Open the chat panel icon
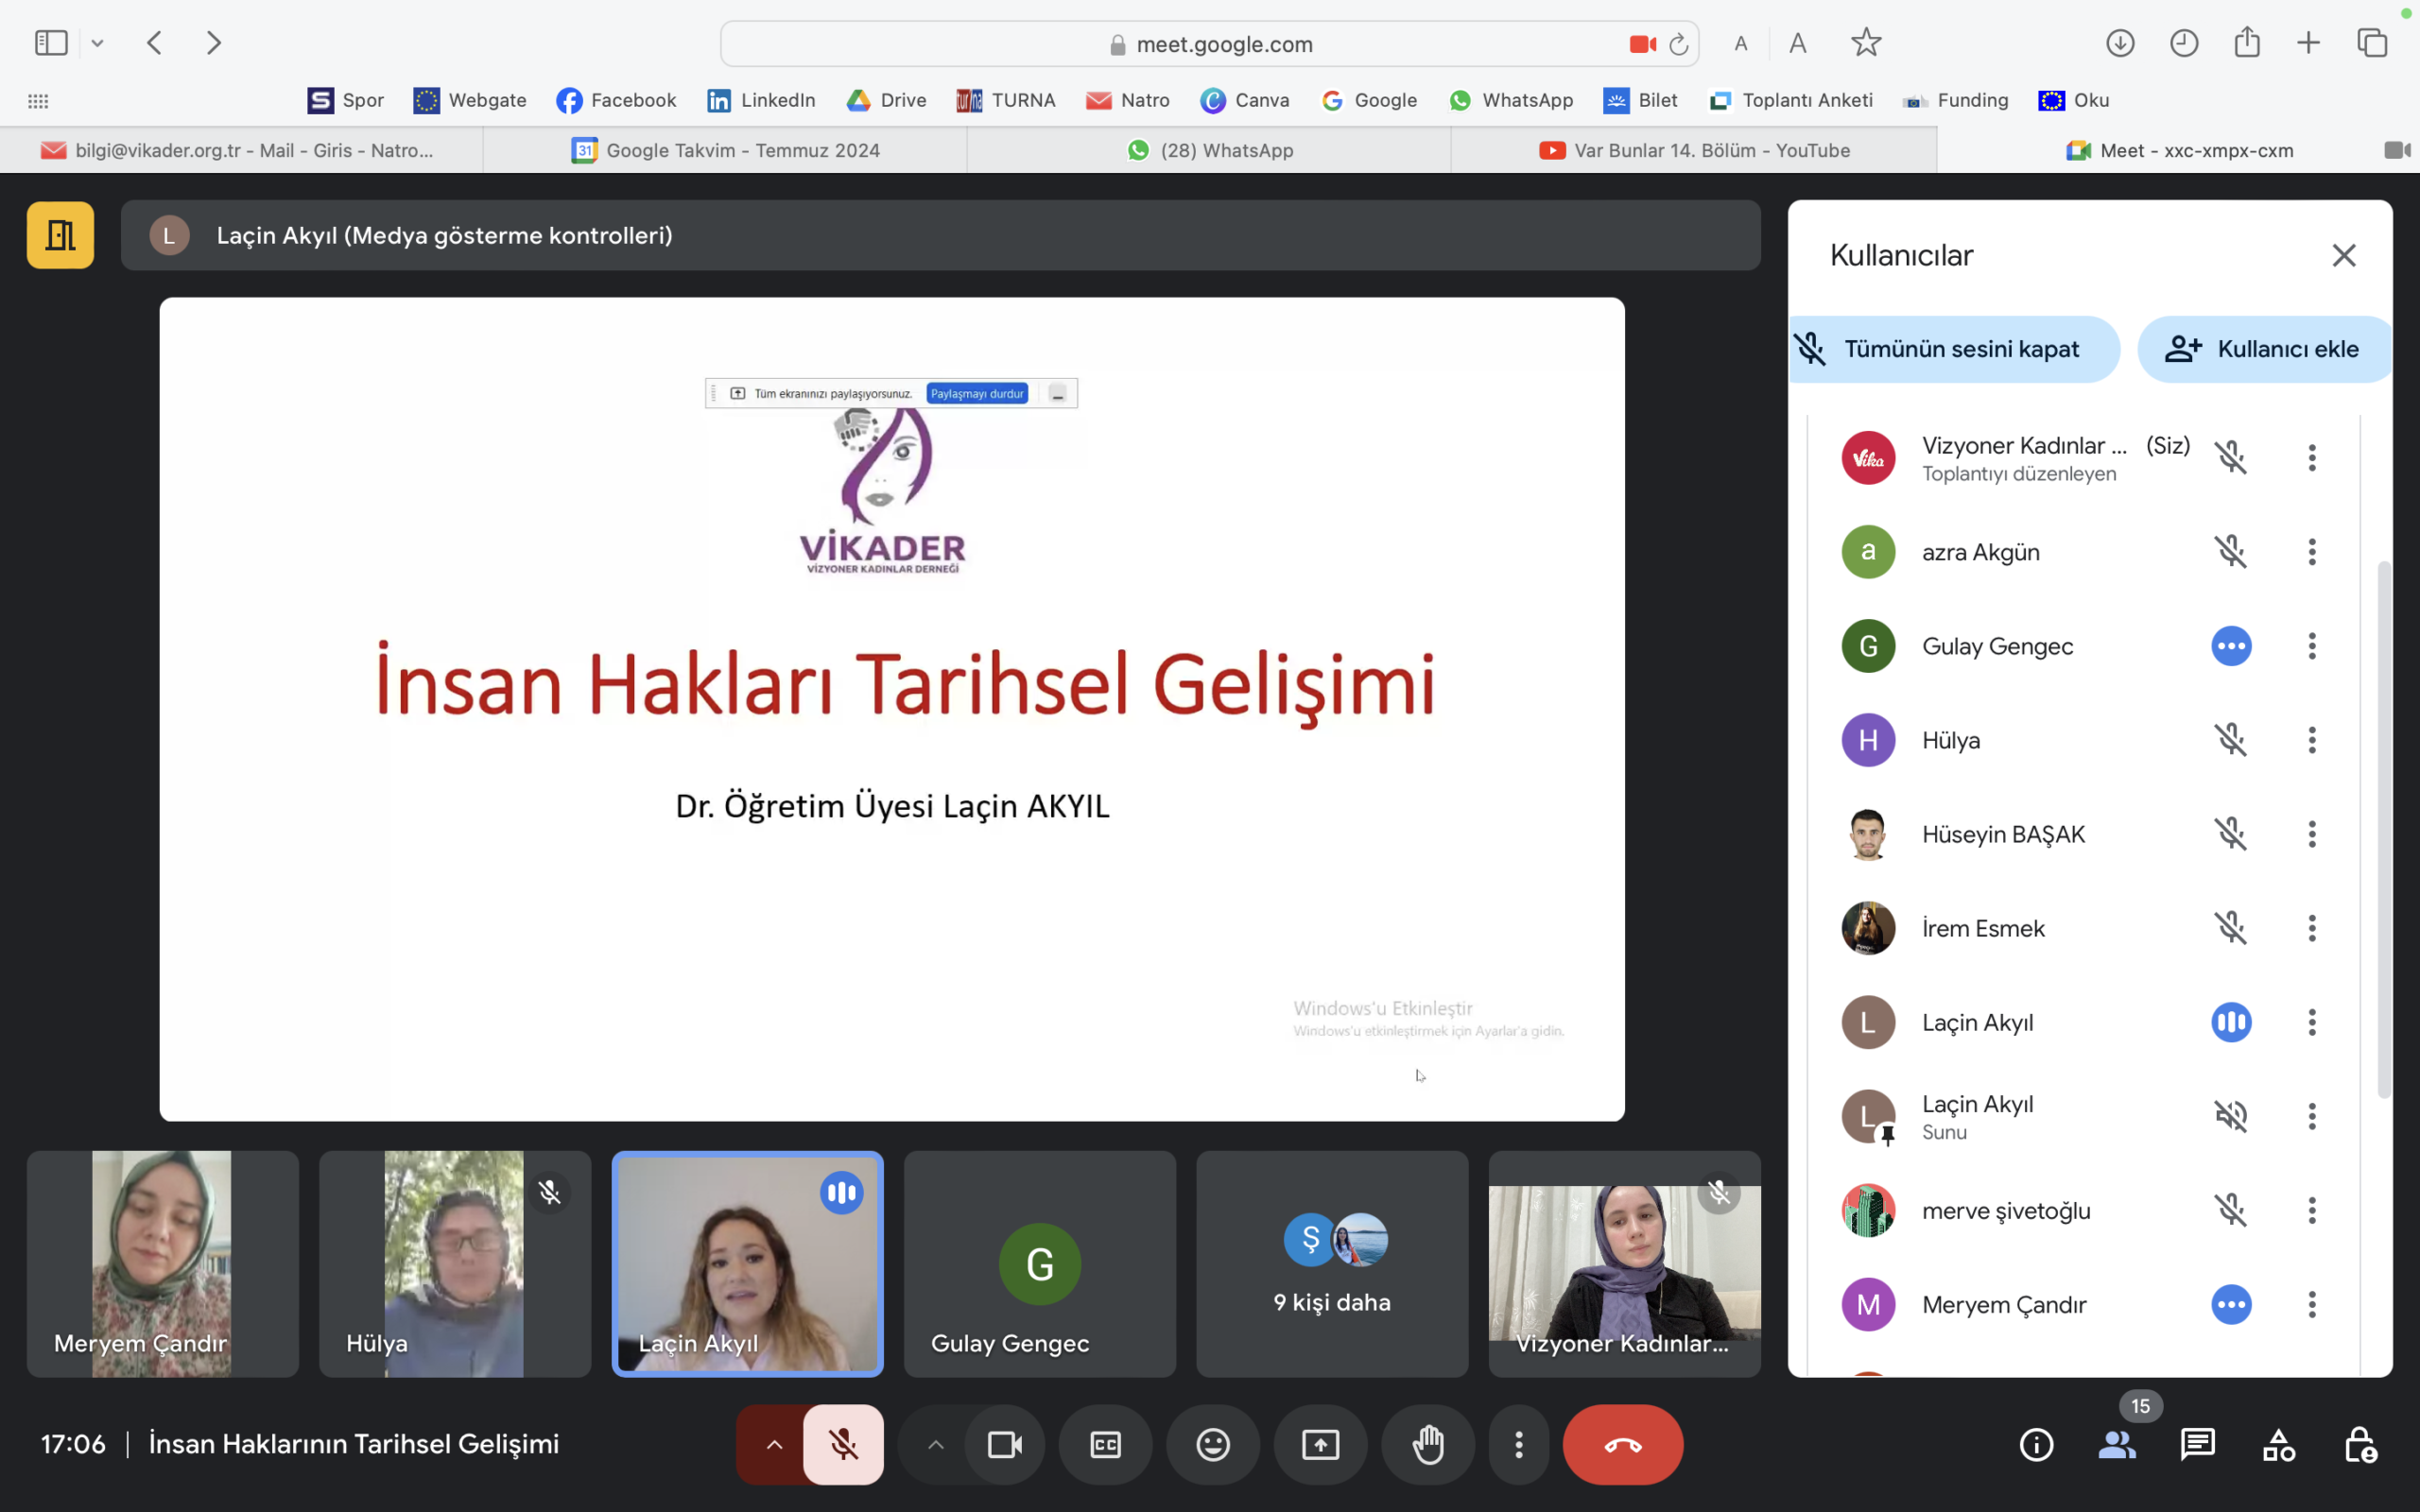The height and width of the screenshot is (1512, 2420). [2197, 1444]
